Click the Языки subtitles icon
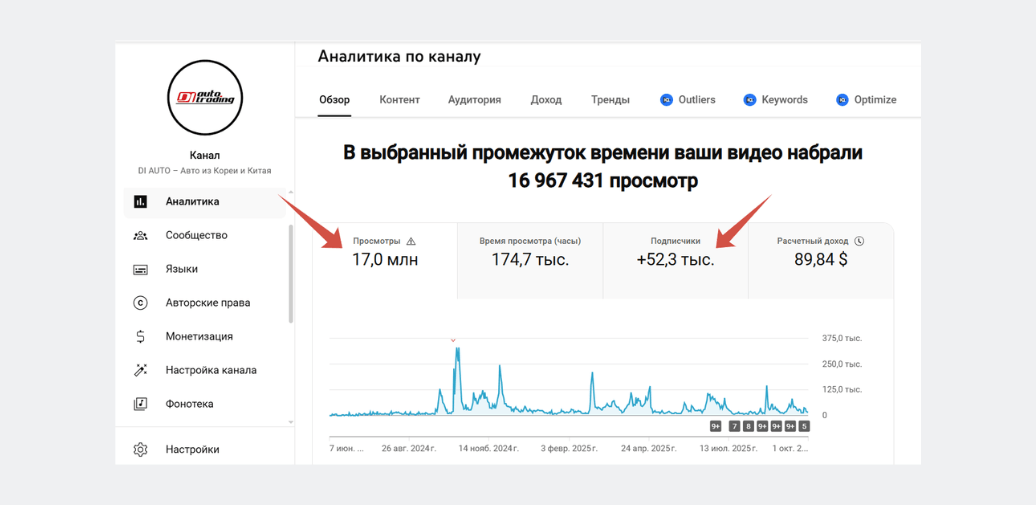This screenshot has width=1036, height=505. [x=140, y=269]
